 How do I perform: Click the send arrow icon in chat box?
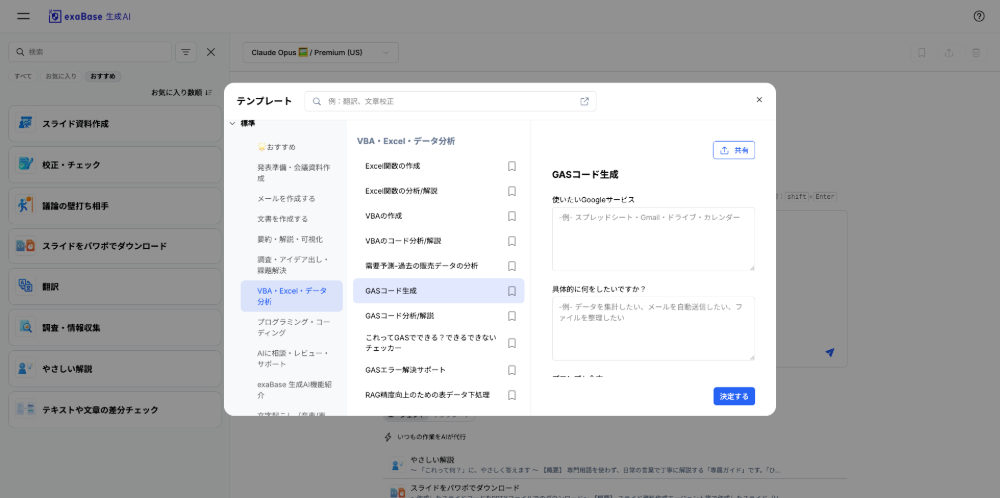(x=829, y=352)
